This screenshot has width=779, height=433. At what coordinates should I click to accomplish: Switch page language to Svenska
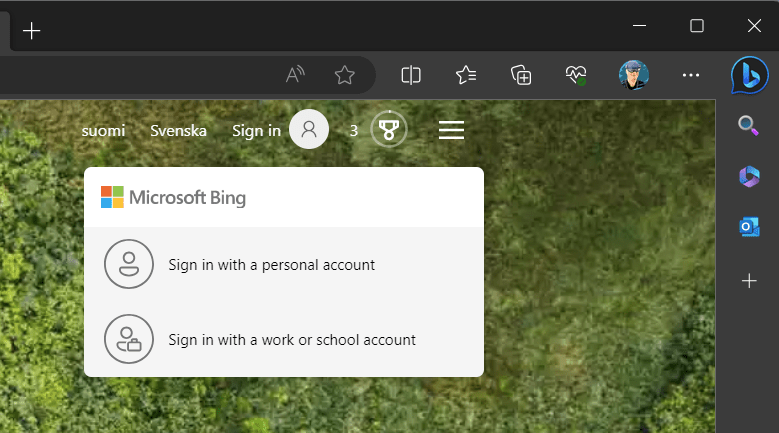(x=178, y=130)
